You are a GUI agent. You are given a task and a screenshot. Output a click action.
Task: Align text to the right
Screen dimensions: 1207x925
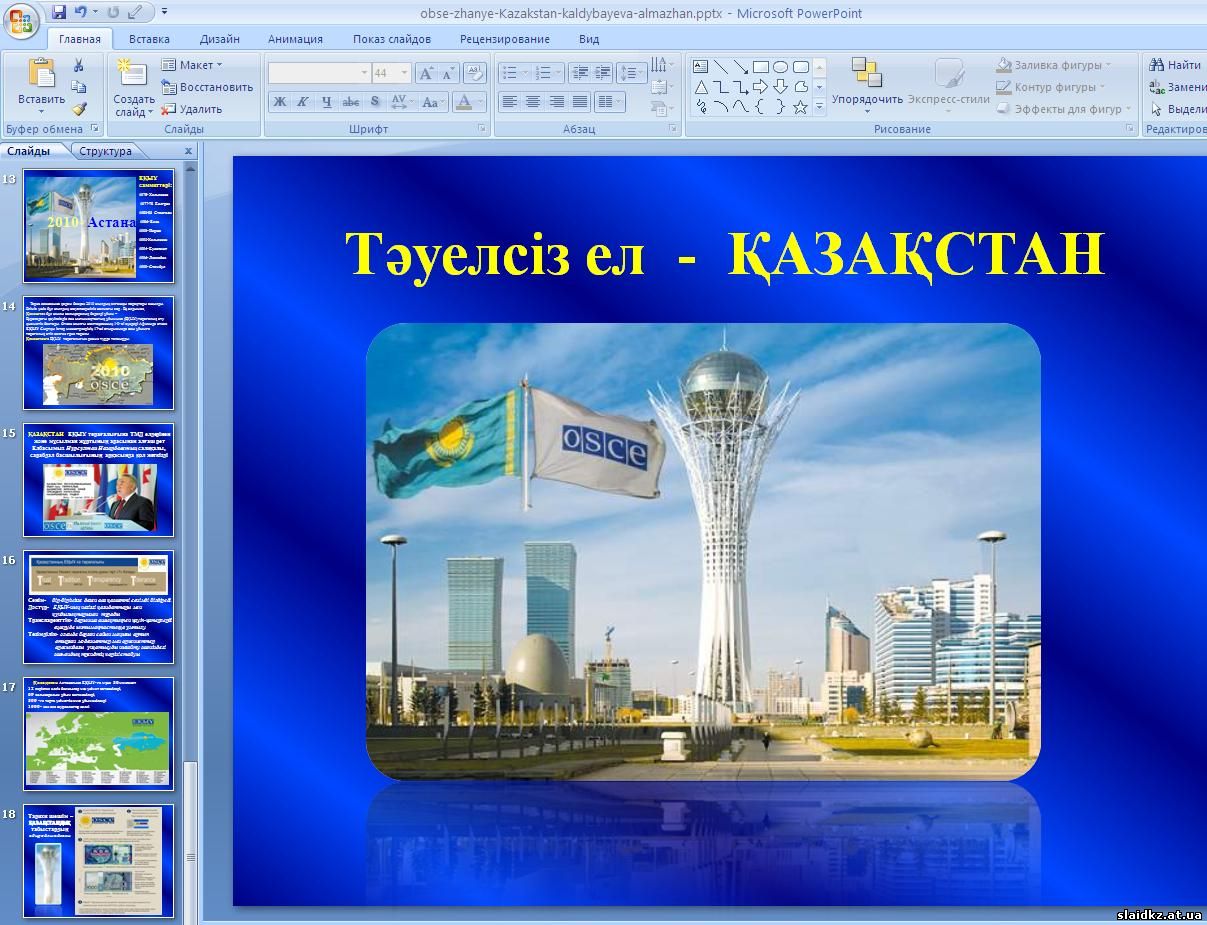[557, 102]
